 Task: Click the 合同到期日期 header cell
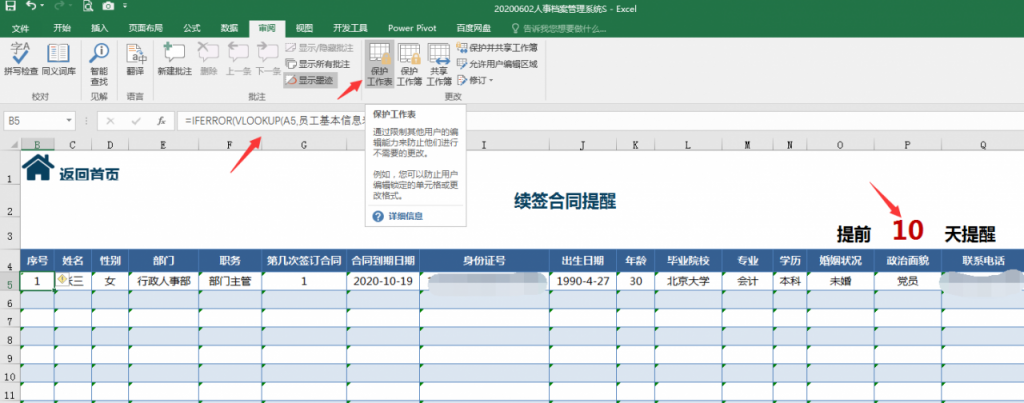[x=383, y=261]
